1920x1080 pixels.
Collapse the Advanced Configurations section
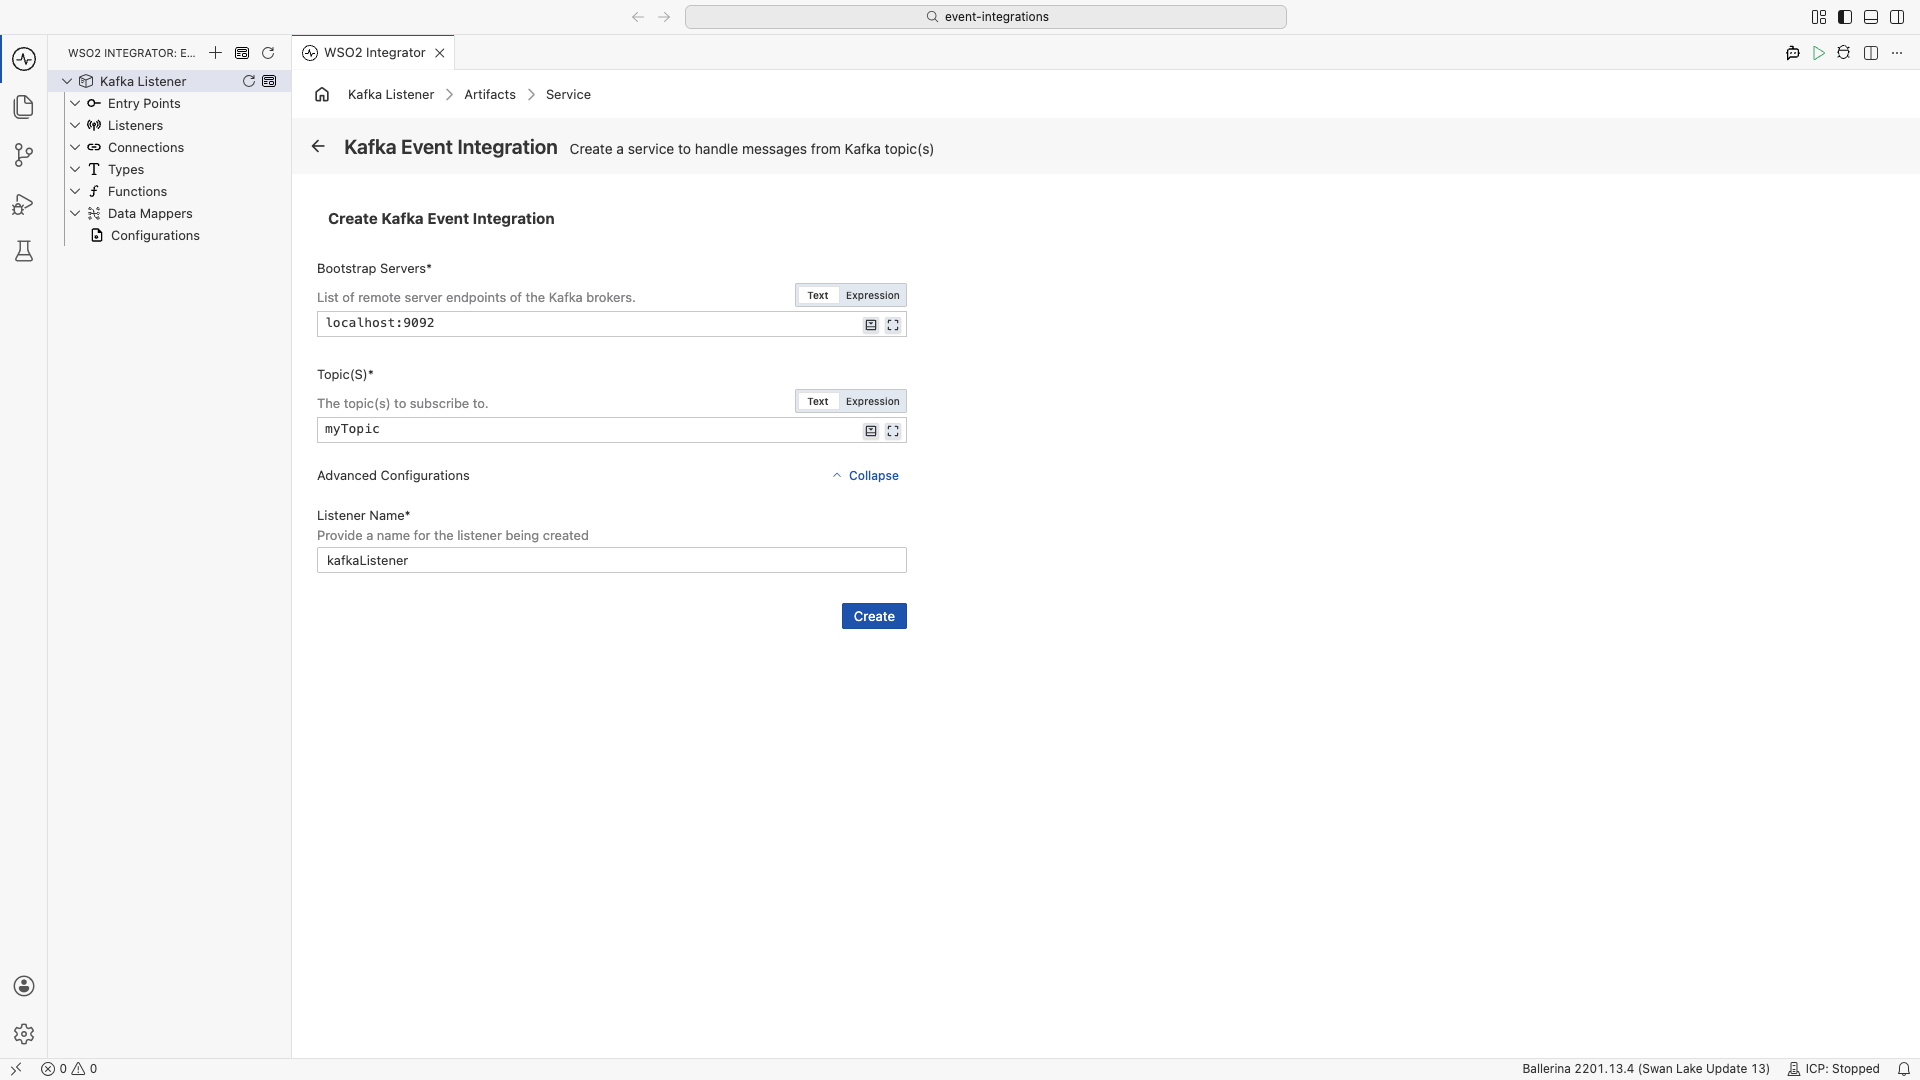[x=865, y=475]
